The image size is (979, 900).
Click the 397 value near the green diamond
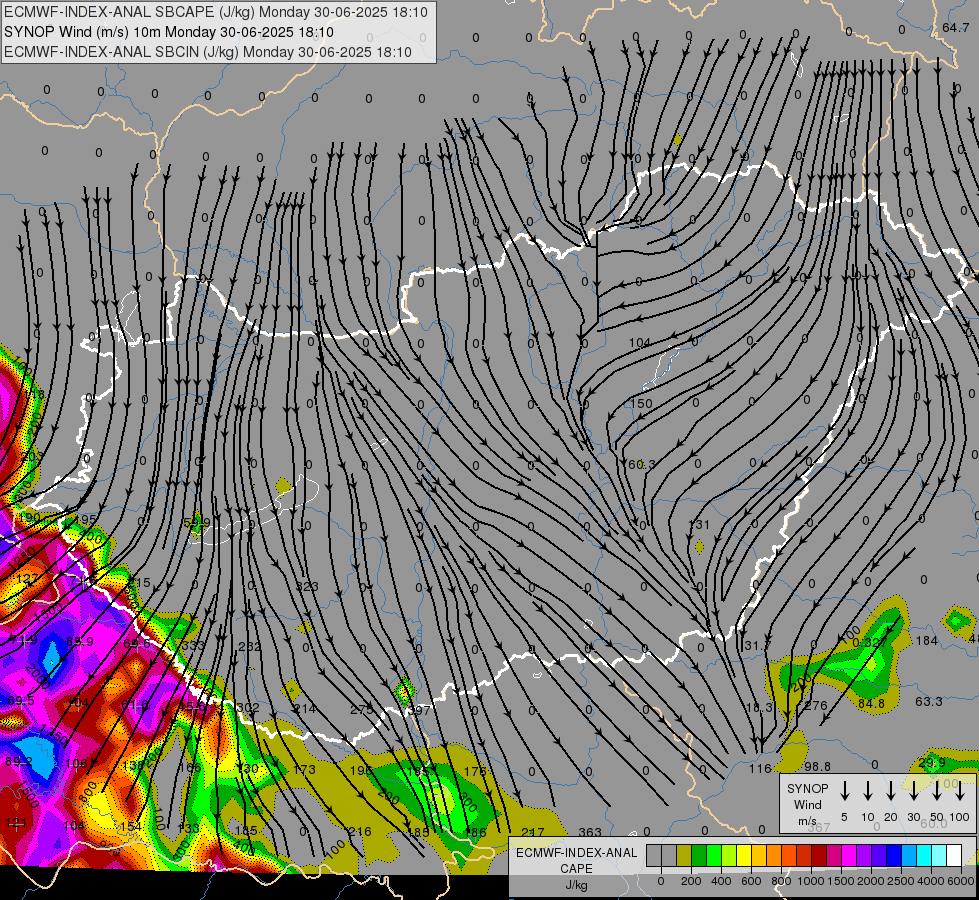tap(419, 710)
